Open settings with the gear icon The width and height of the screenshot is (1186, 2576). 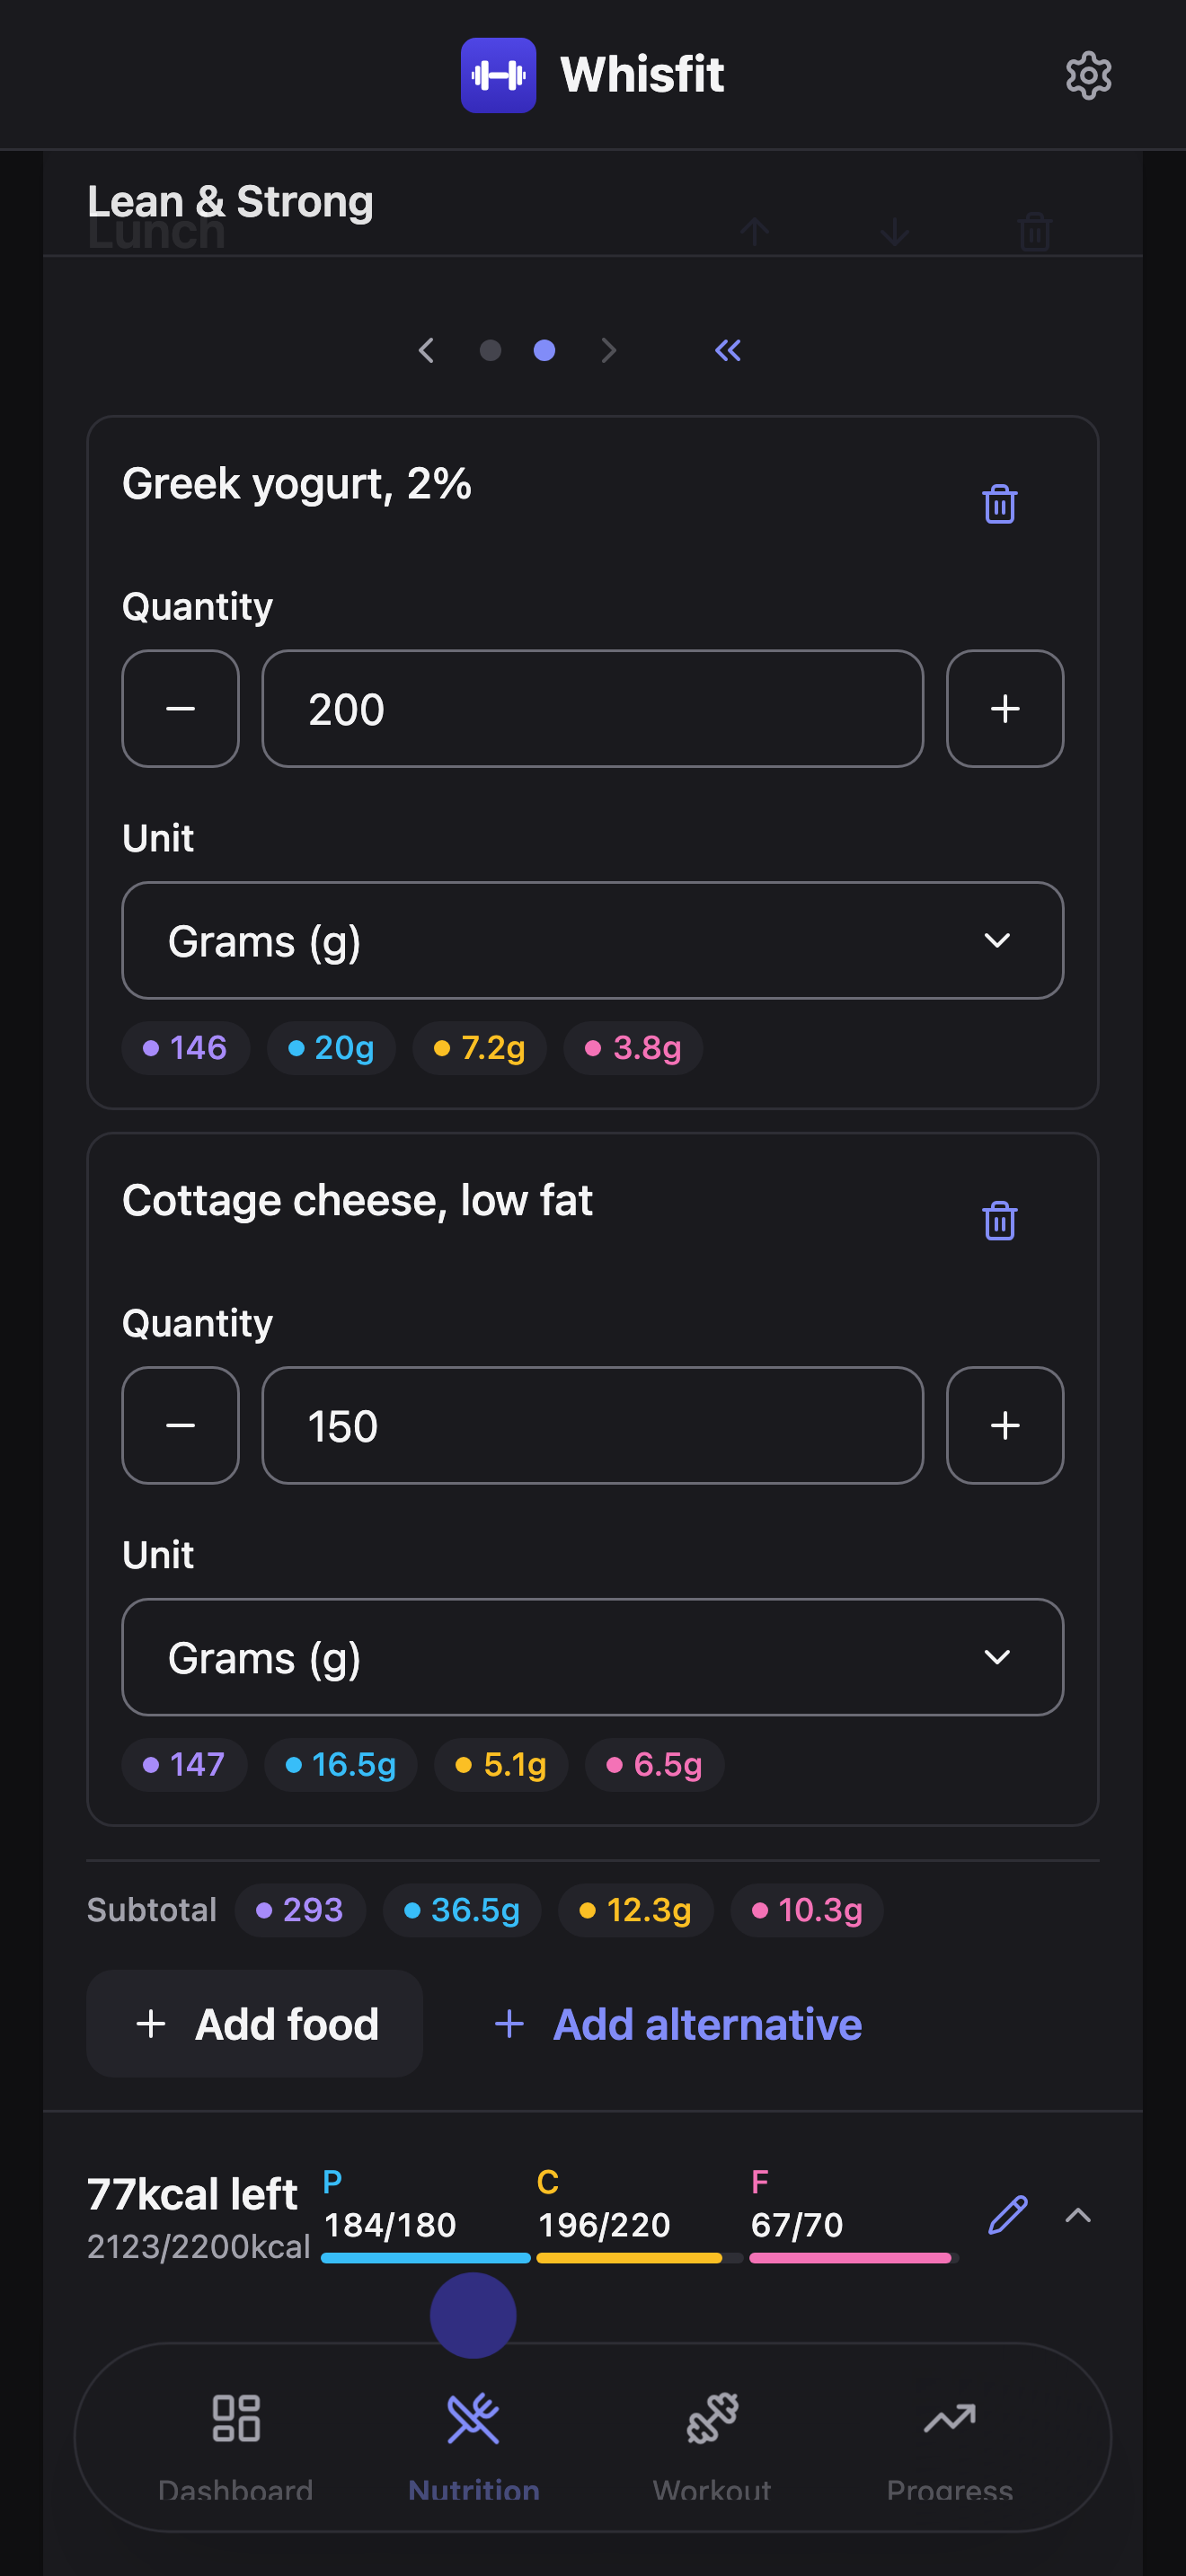[x=1088, y=75]
